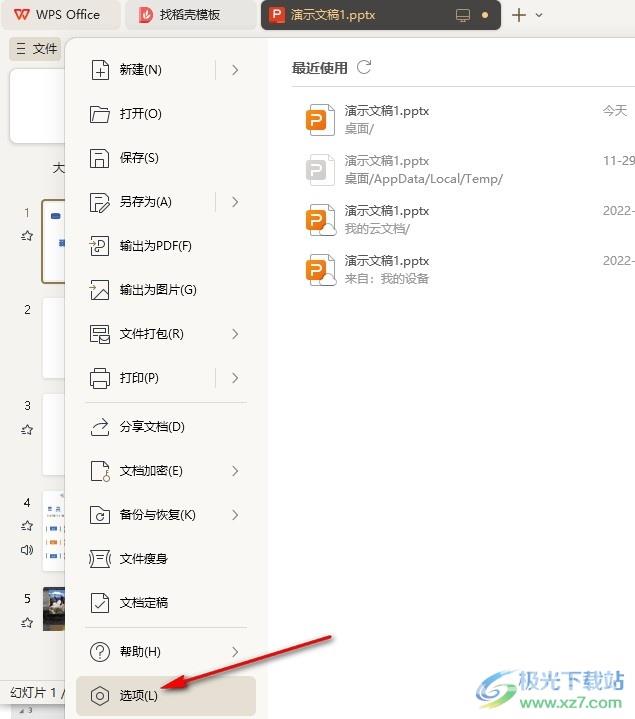Click the backup and restore icon beside 备份与恢复(K)
Image resolution: width=635 pixels, height=719 pixels.
pos(99,515)
